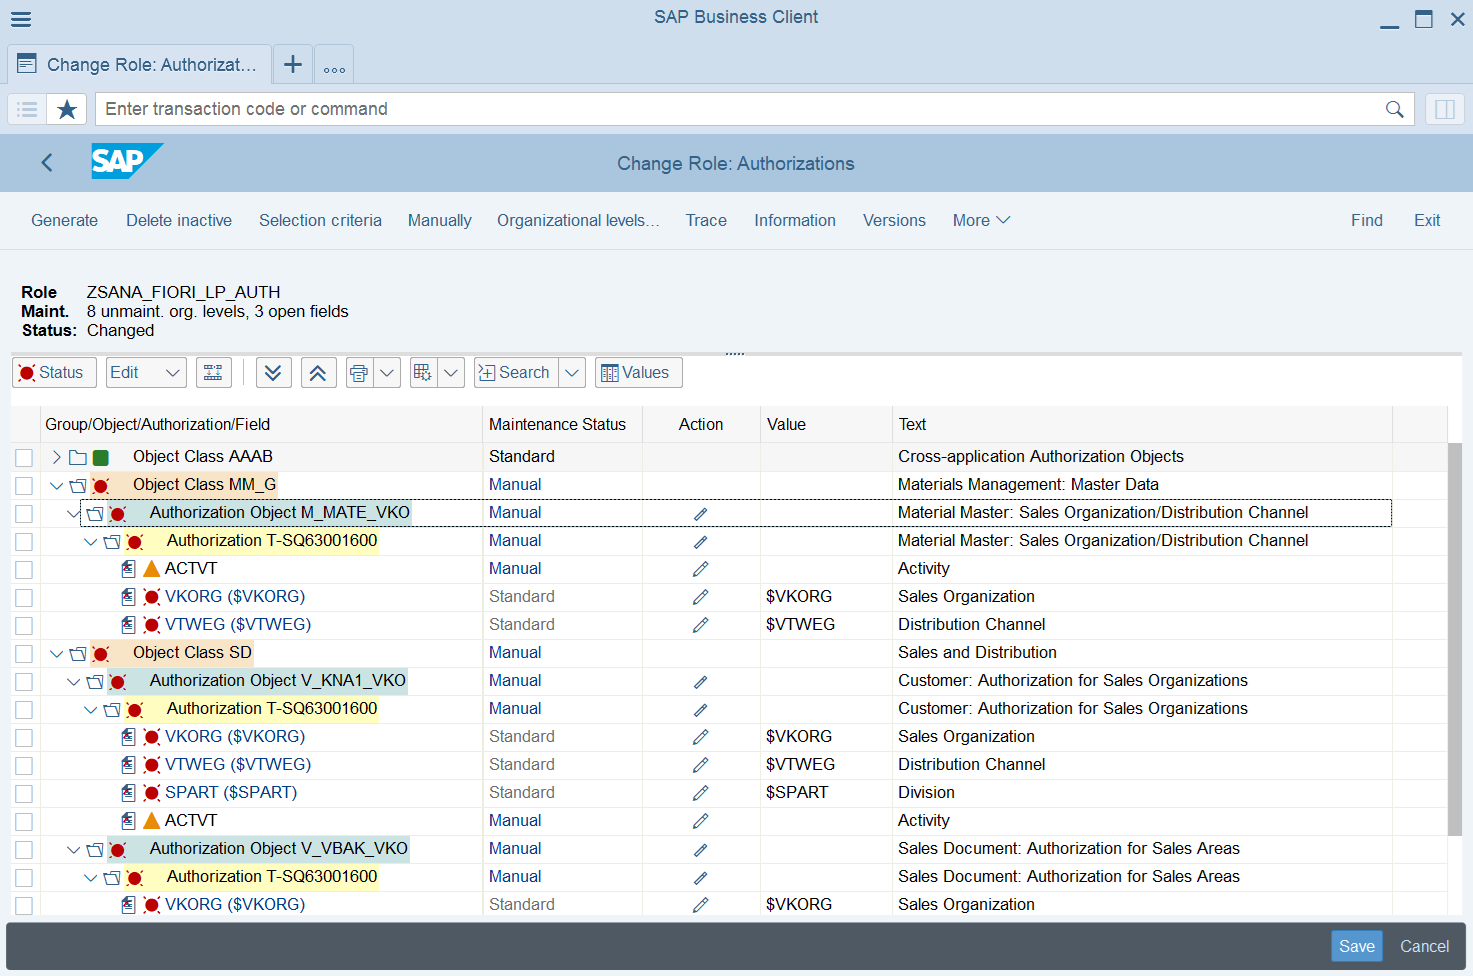
Task: Open the hamburger menu in SAP Business Client
Action: tap(21, 19)
